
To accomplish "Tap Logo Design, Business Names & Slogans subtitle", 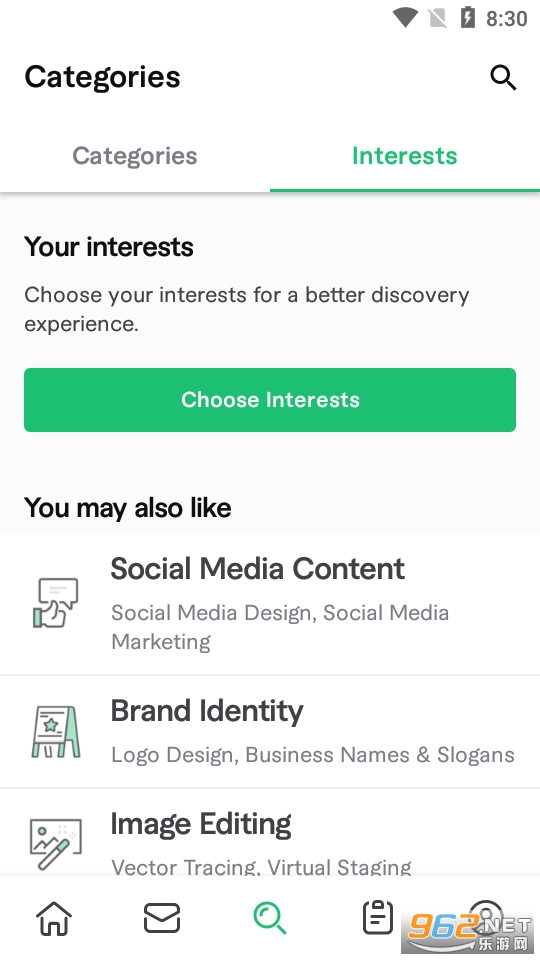I will [x=313, y=756].
